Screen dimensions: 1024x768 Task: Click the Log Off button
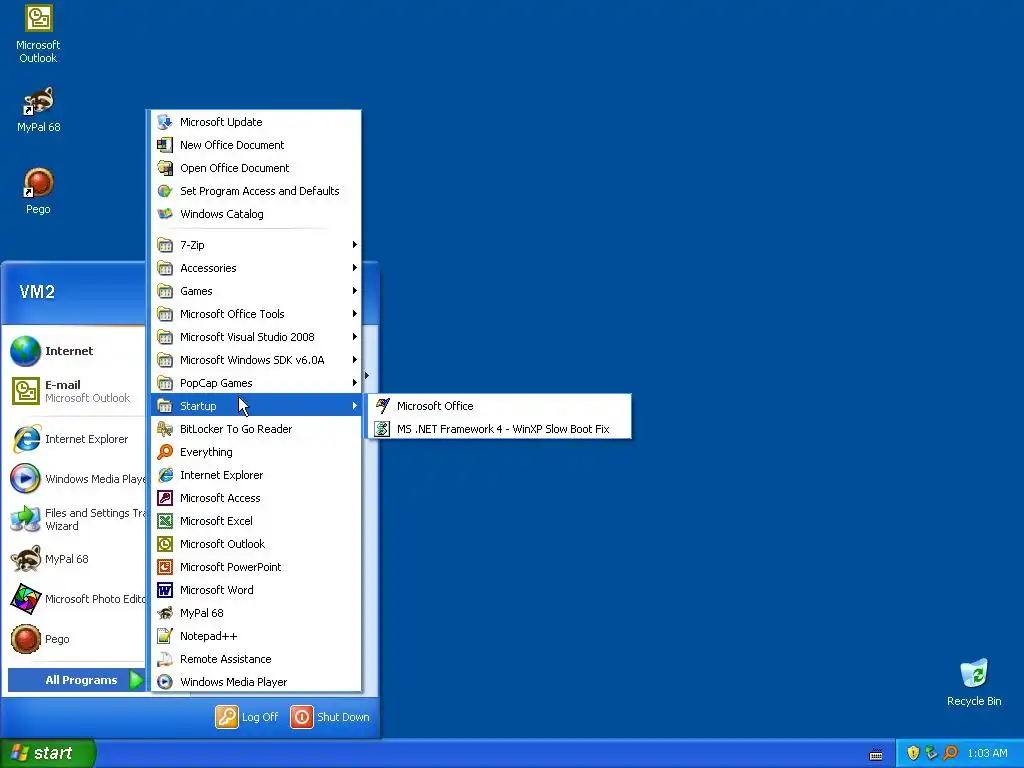click(x=247, y=716)
